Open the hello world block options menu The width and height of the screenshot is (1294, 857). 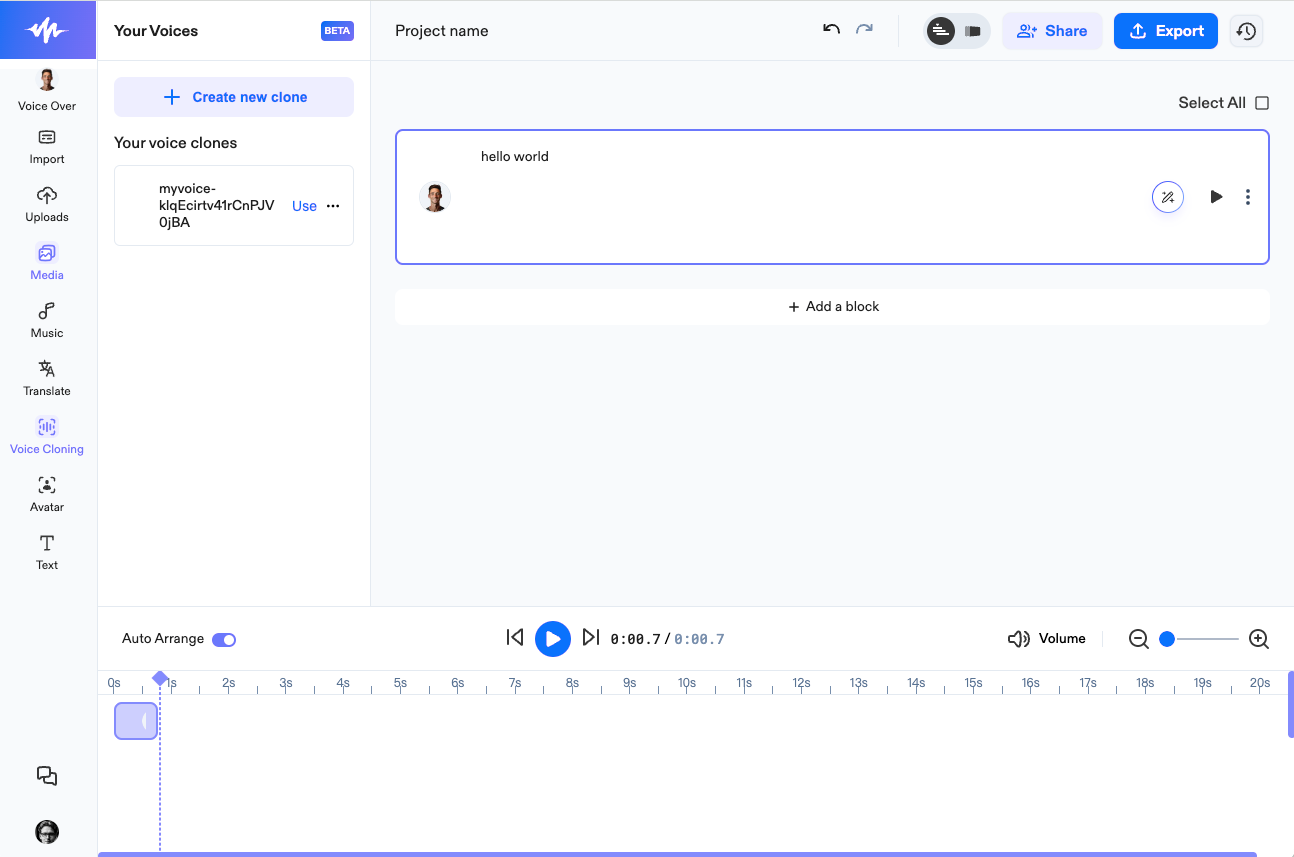pos(1247,197)
